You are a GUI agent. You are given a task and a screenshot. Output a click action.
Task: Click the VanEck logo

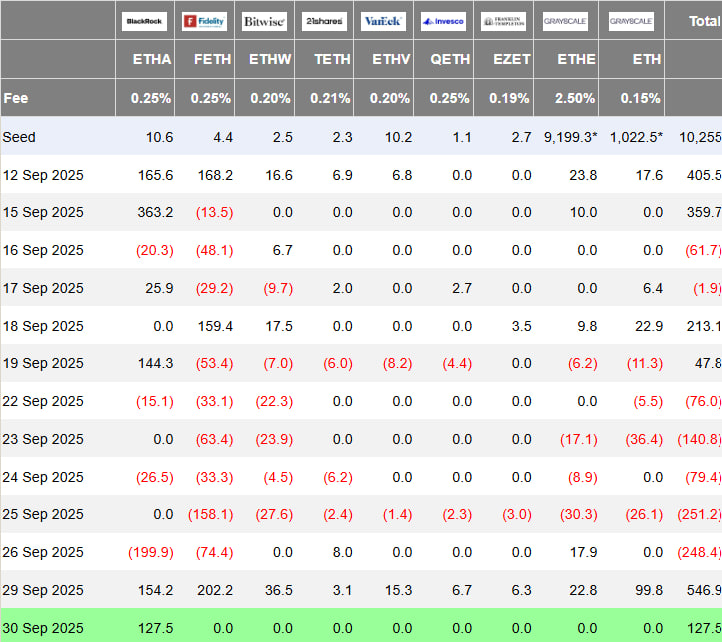coord(383,21)
